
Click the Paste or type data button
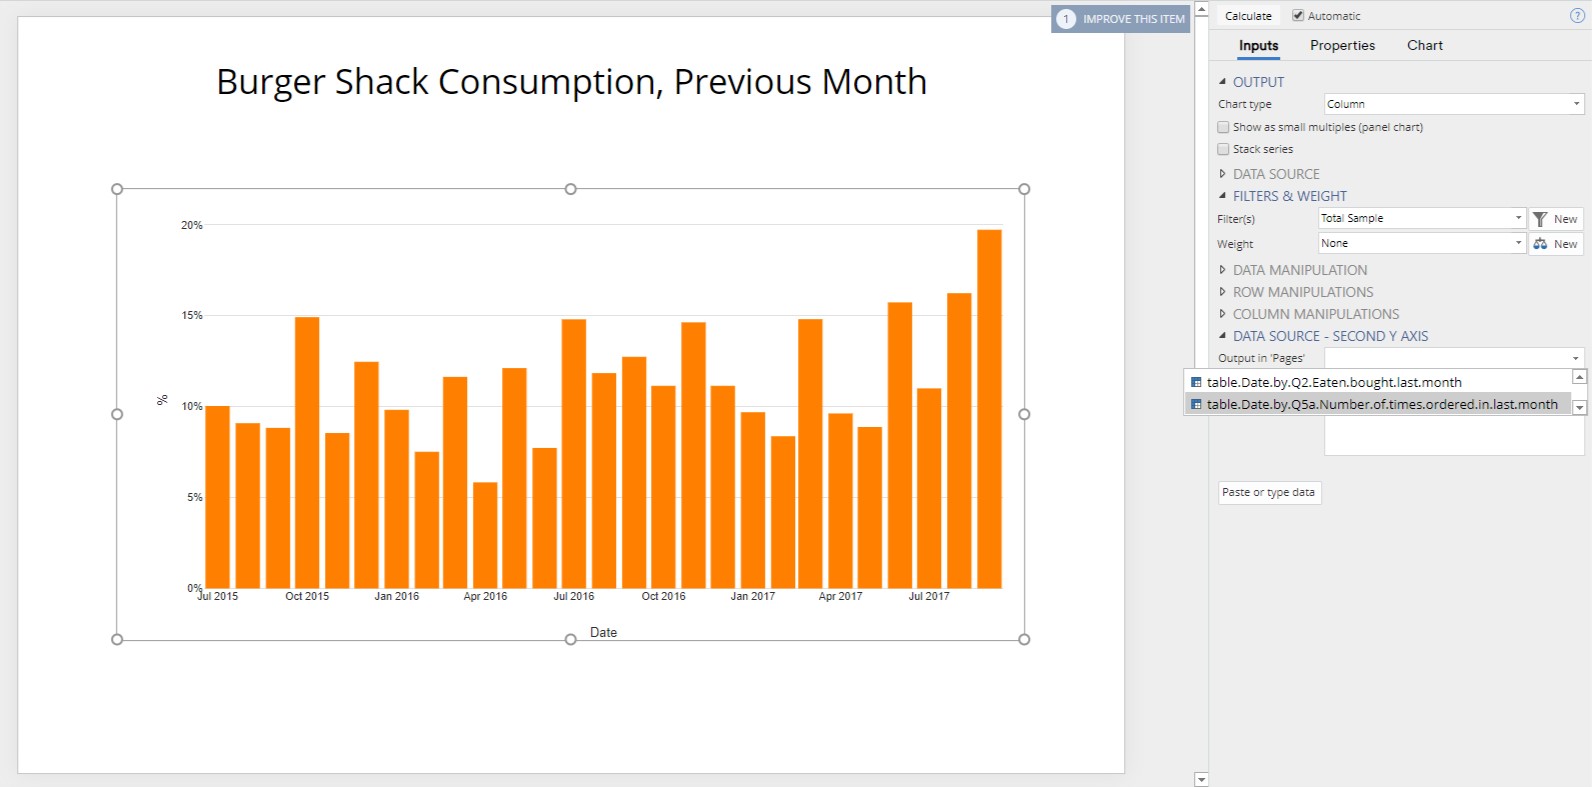tap(1269, 493)
